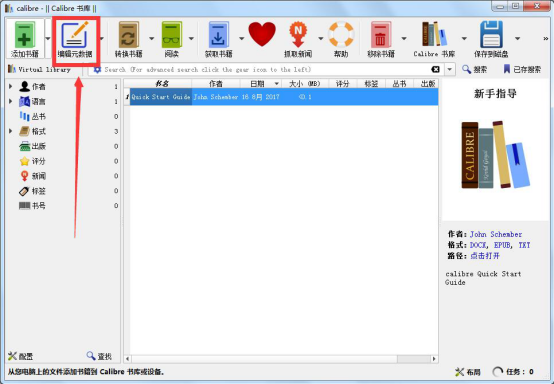Click the advanced search gear icon

coord(97,70)
